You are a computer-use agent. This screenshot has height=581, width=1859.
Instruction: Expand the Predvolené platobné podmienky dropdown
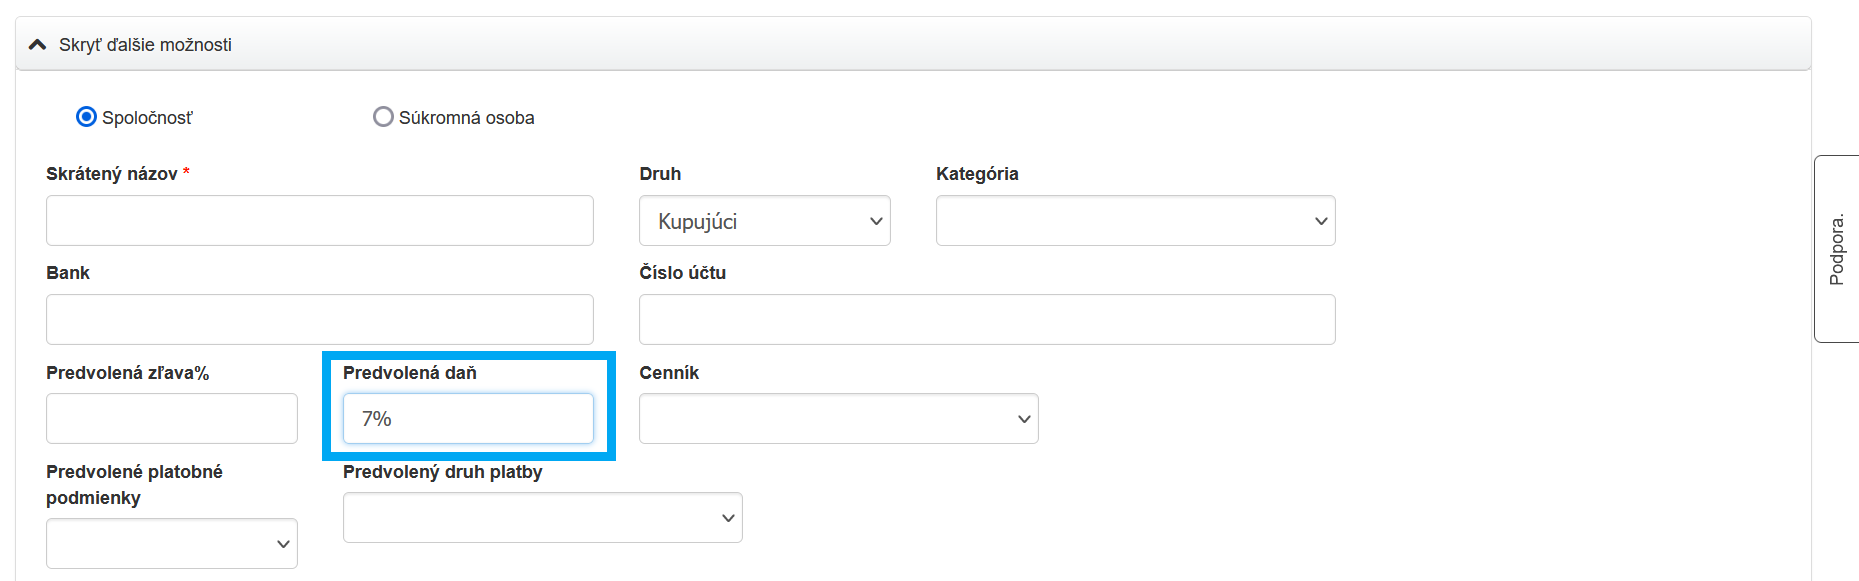pos(171,544)
